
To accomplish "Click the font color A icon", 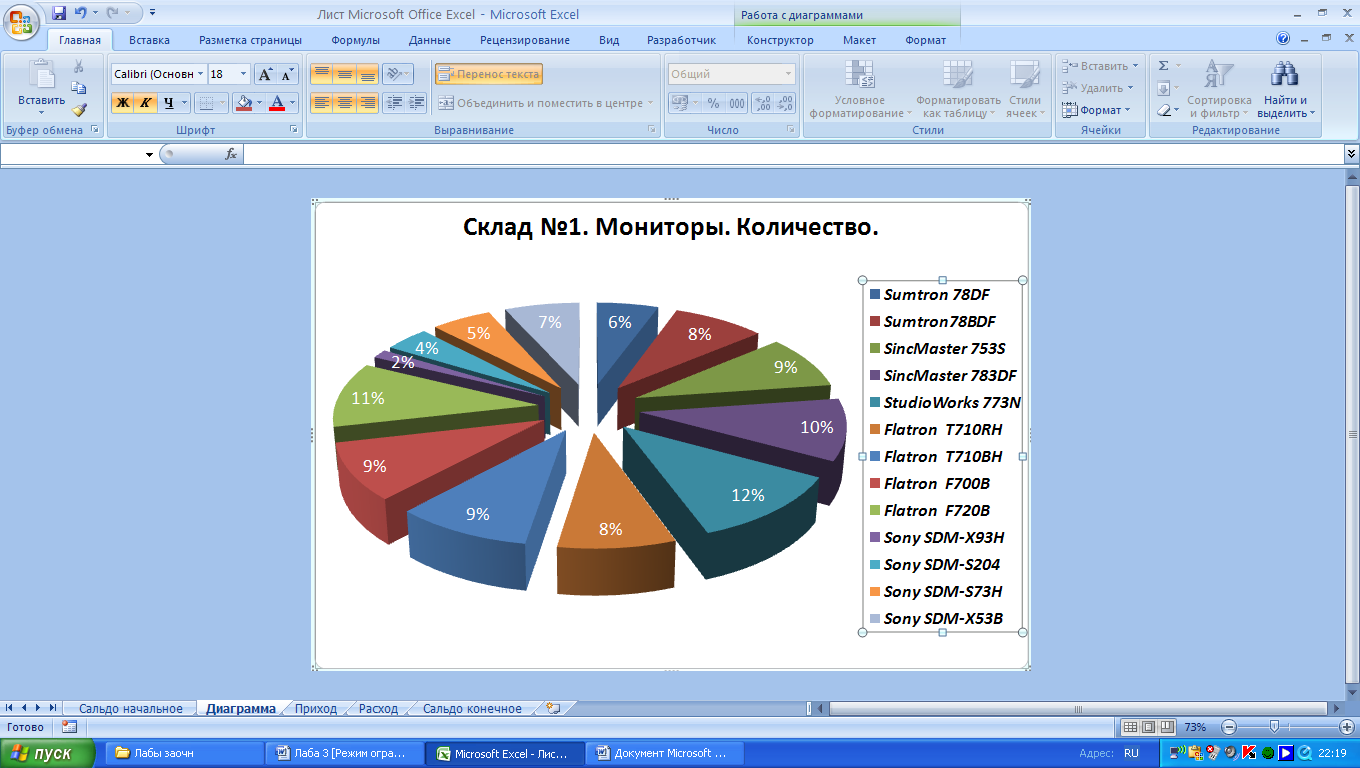I will 277,102.
